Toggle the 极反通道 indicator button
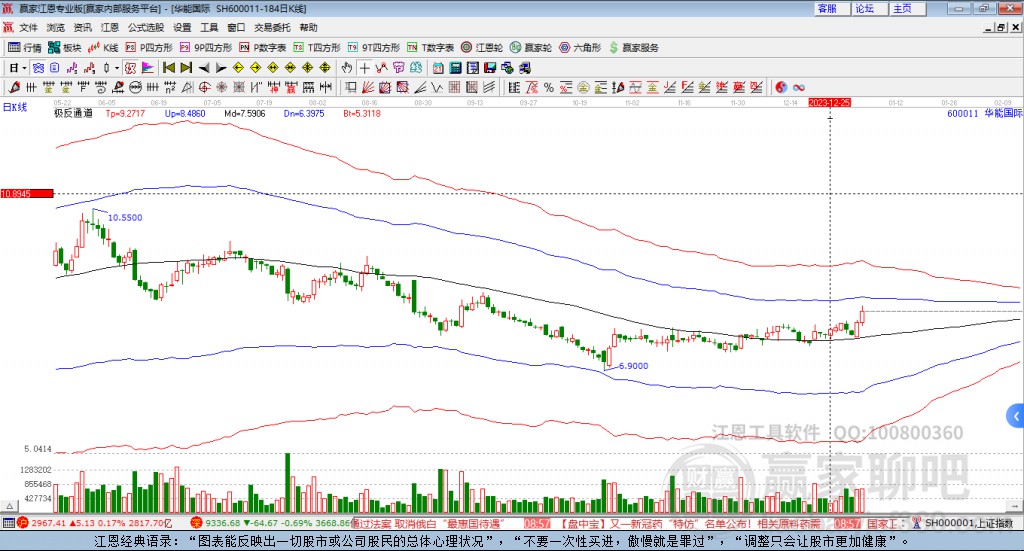 (73, 114)
